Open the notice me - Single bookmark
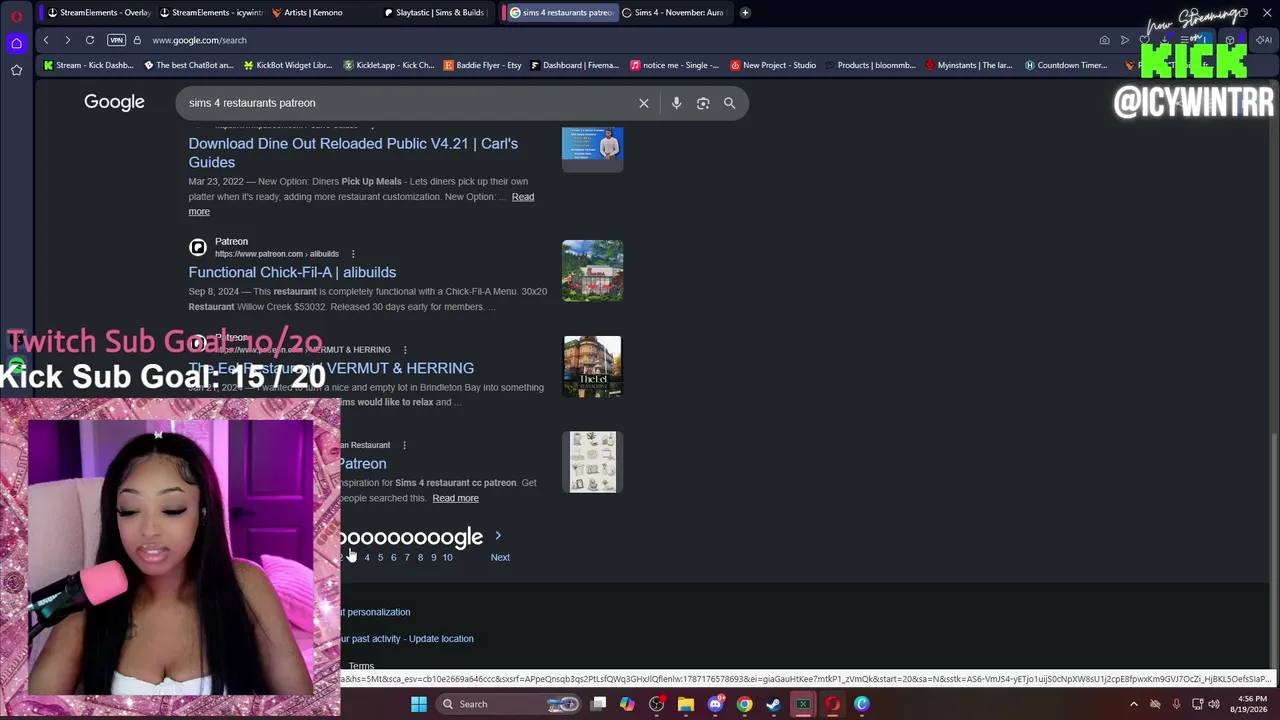Screen dimensions: 1280x720 (x=675, y=65)
